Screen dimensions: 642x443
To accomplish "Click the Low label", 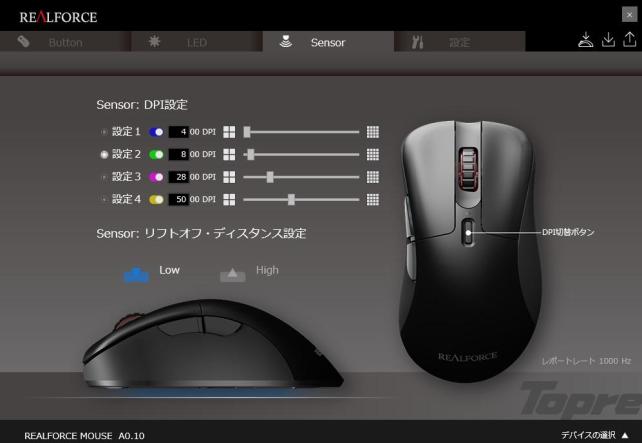I will [x=170, y=270].
